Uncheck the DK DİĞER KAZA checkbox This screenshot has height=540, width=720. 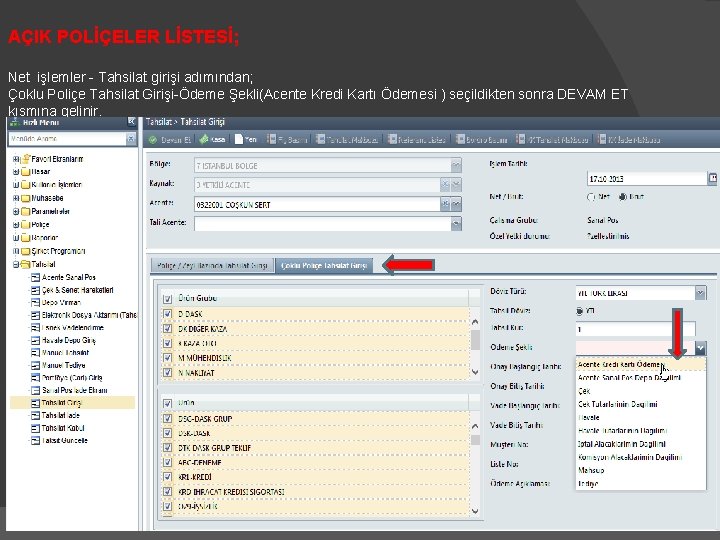coord(168,329)
